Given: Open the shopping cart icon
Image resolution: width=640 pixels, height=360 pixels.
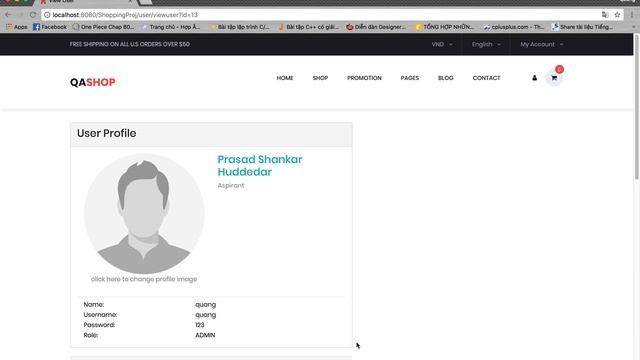Looking at the screenshot, I should click(x=554, y=78).
